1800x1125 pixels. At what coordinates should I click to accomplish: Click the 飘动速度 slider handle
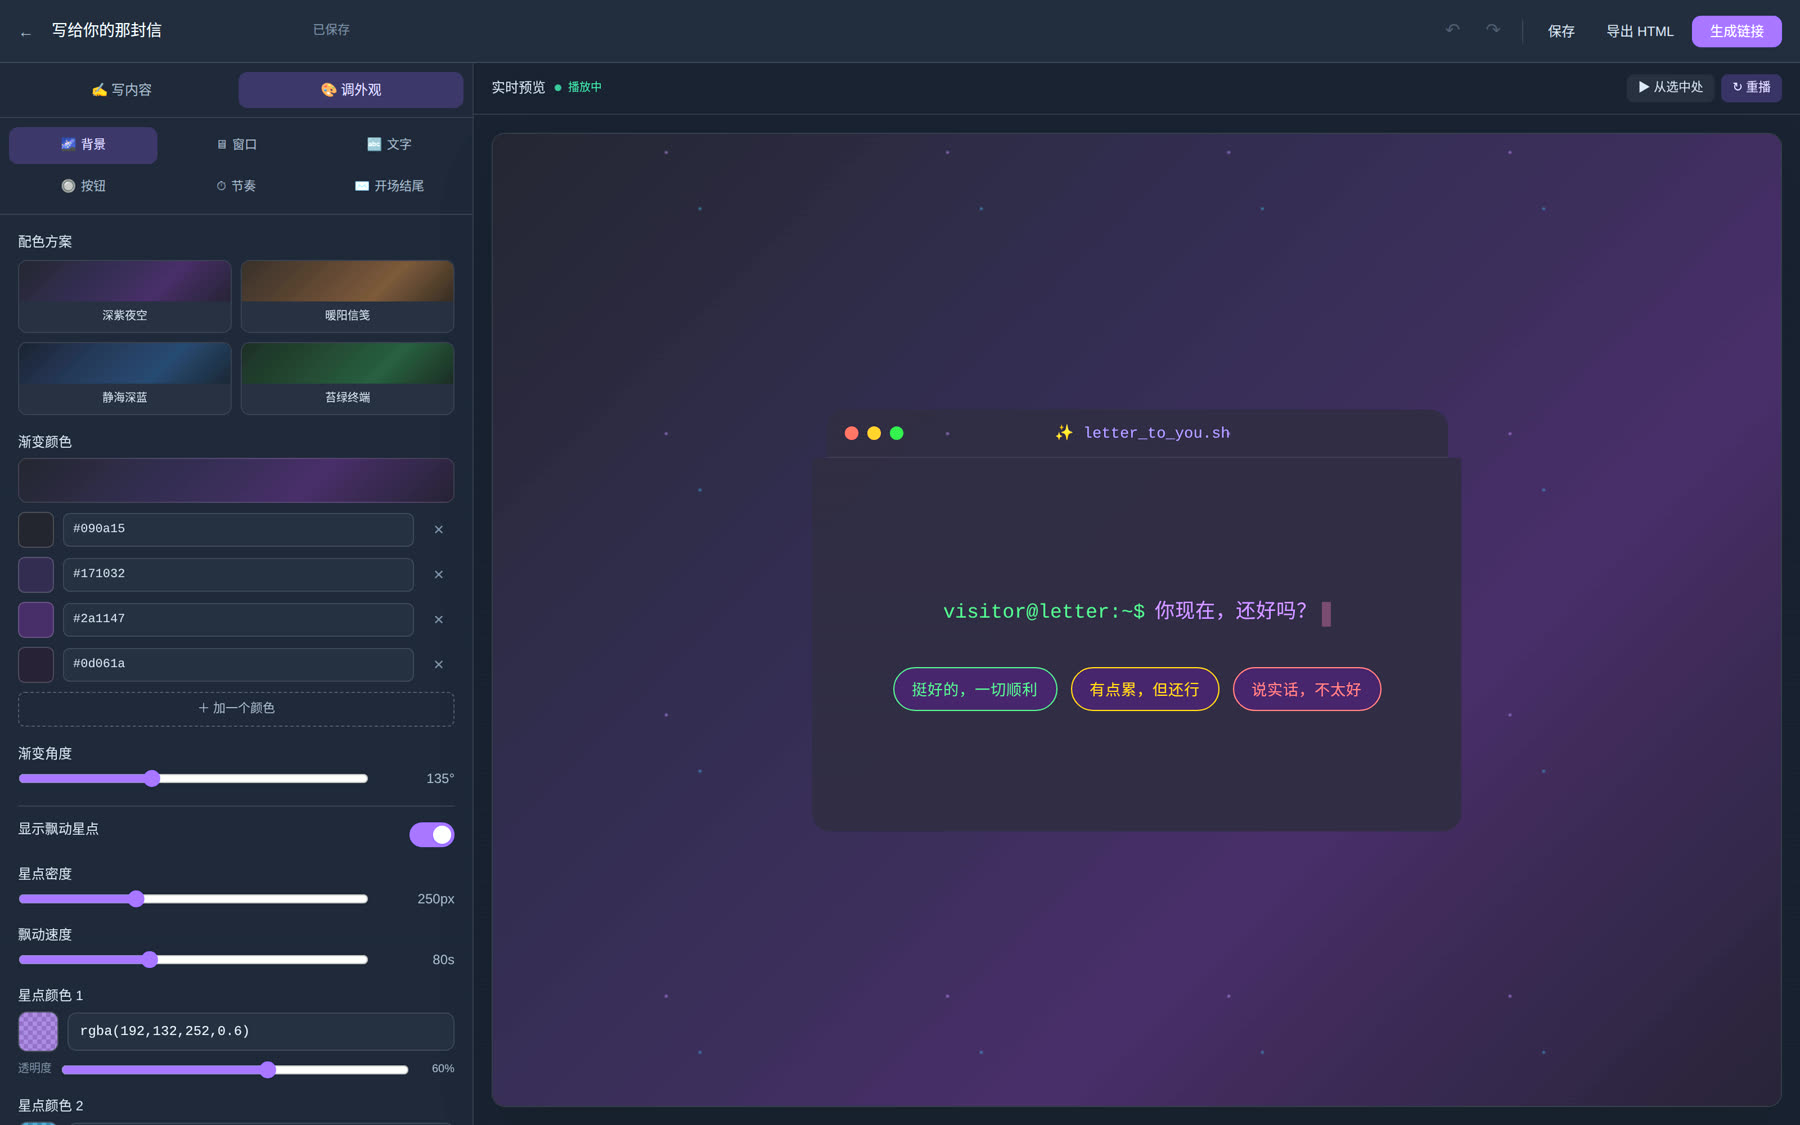tap(150, 960)
